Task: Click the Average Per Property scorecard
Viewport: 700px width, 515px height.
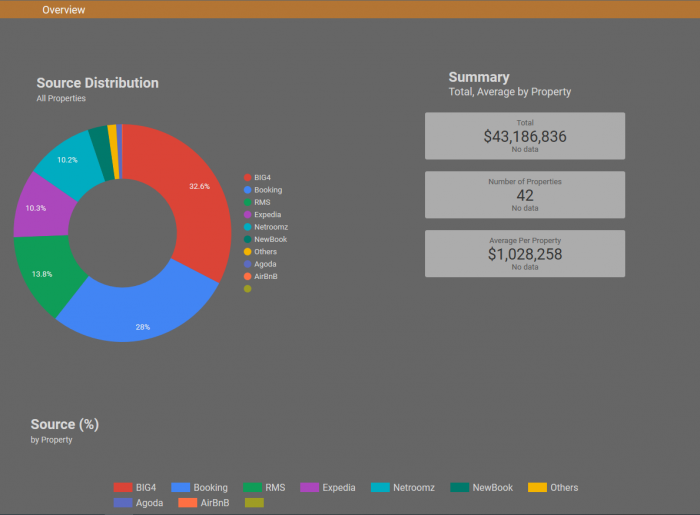Action: (x=525, y=254)
